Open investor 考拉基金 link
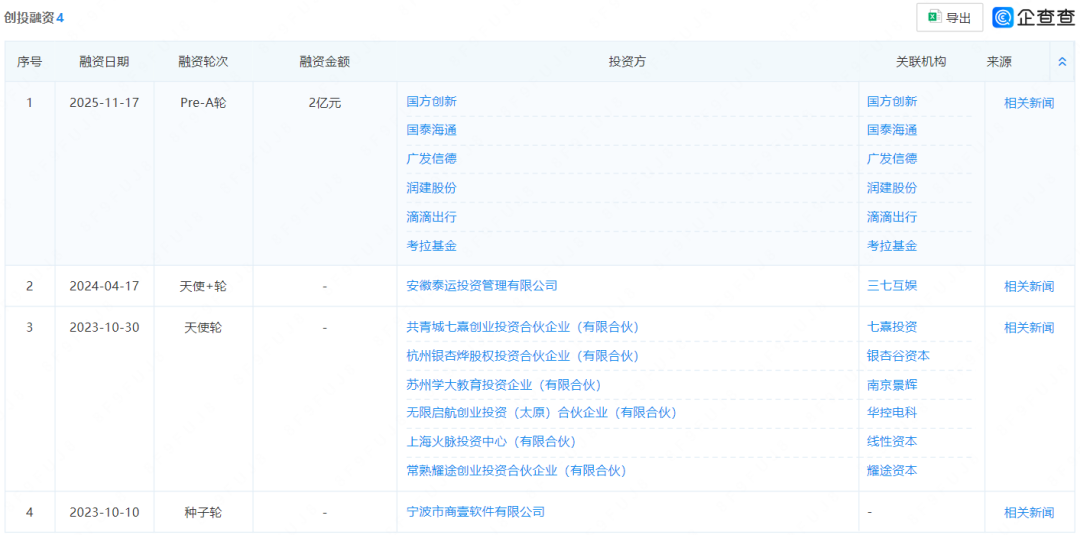 coord(431,246)
